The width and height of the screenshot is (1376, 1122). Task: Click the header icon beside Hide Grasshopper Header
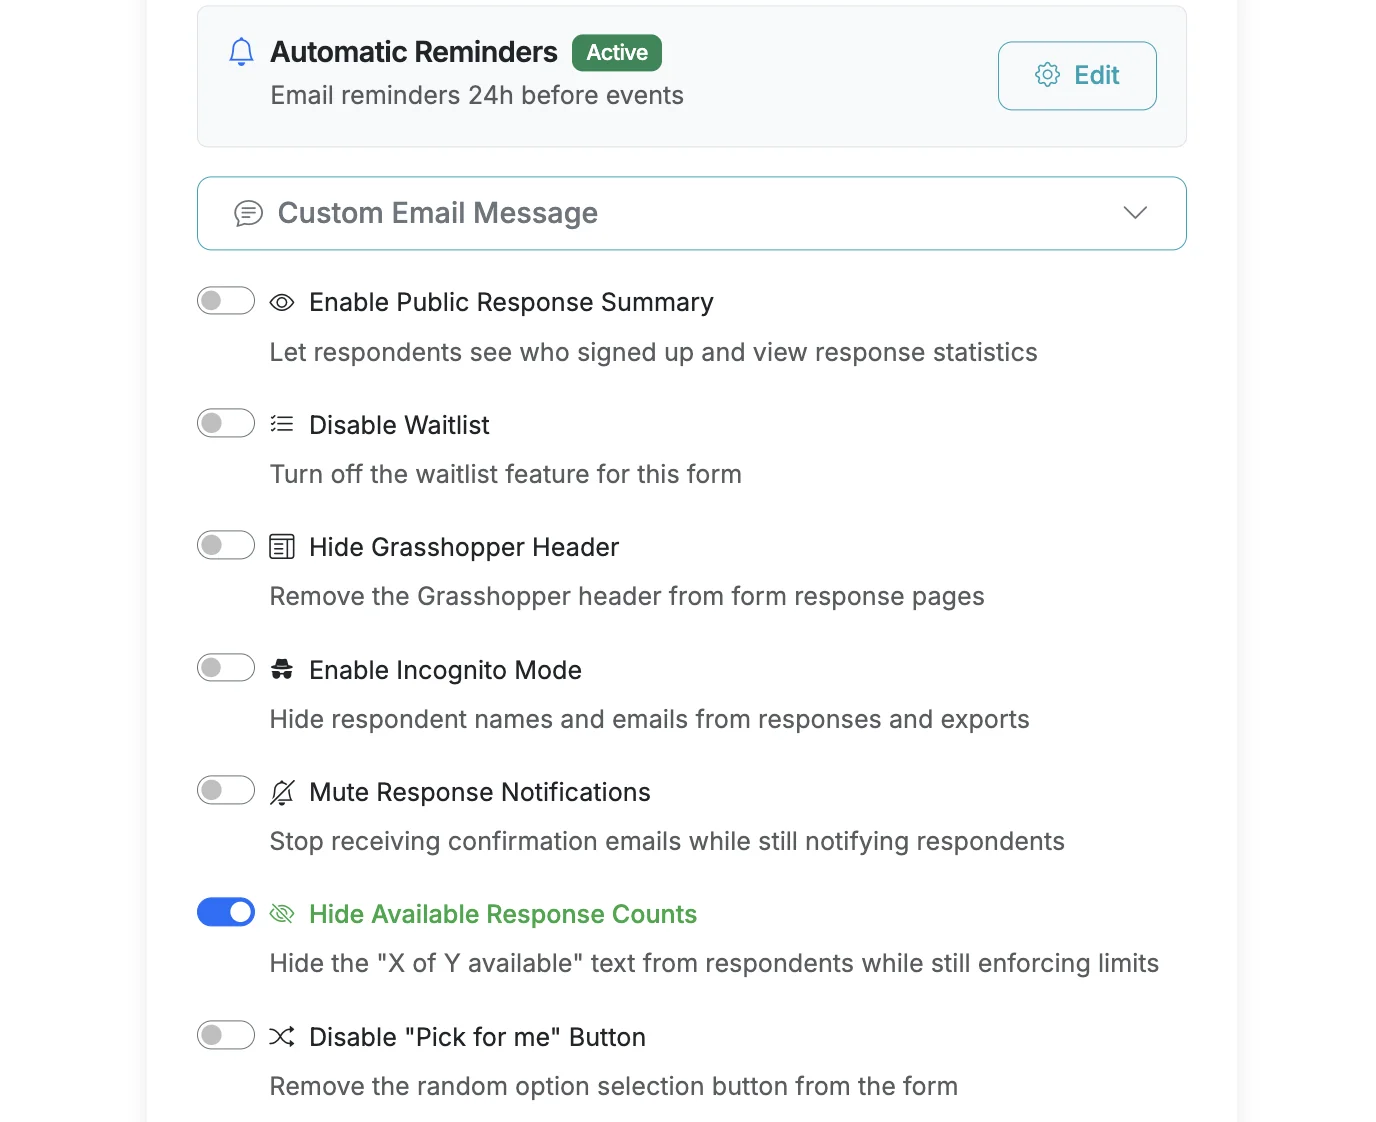(282, 546)
